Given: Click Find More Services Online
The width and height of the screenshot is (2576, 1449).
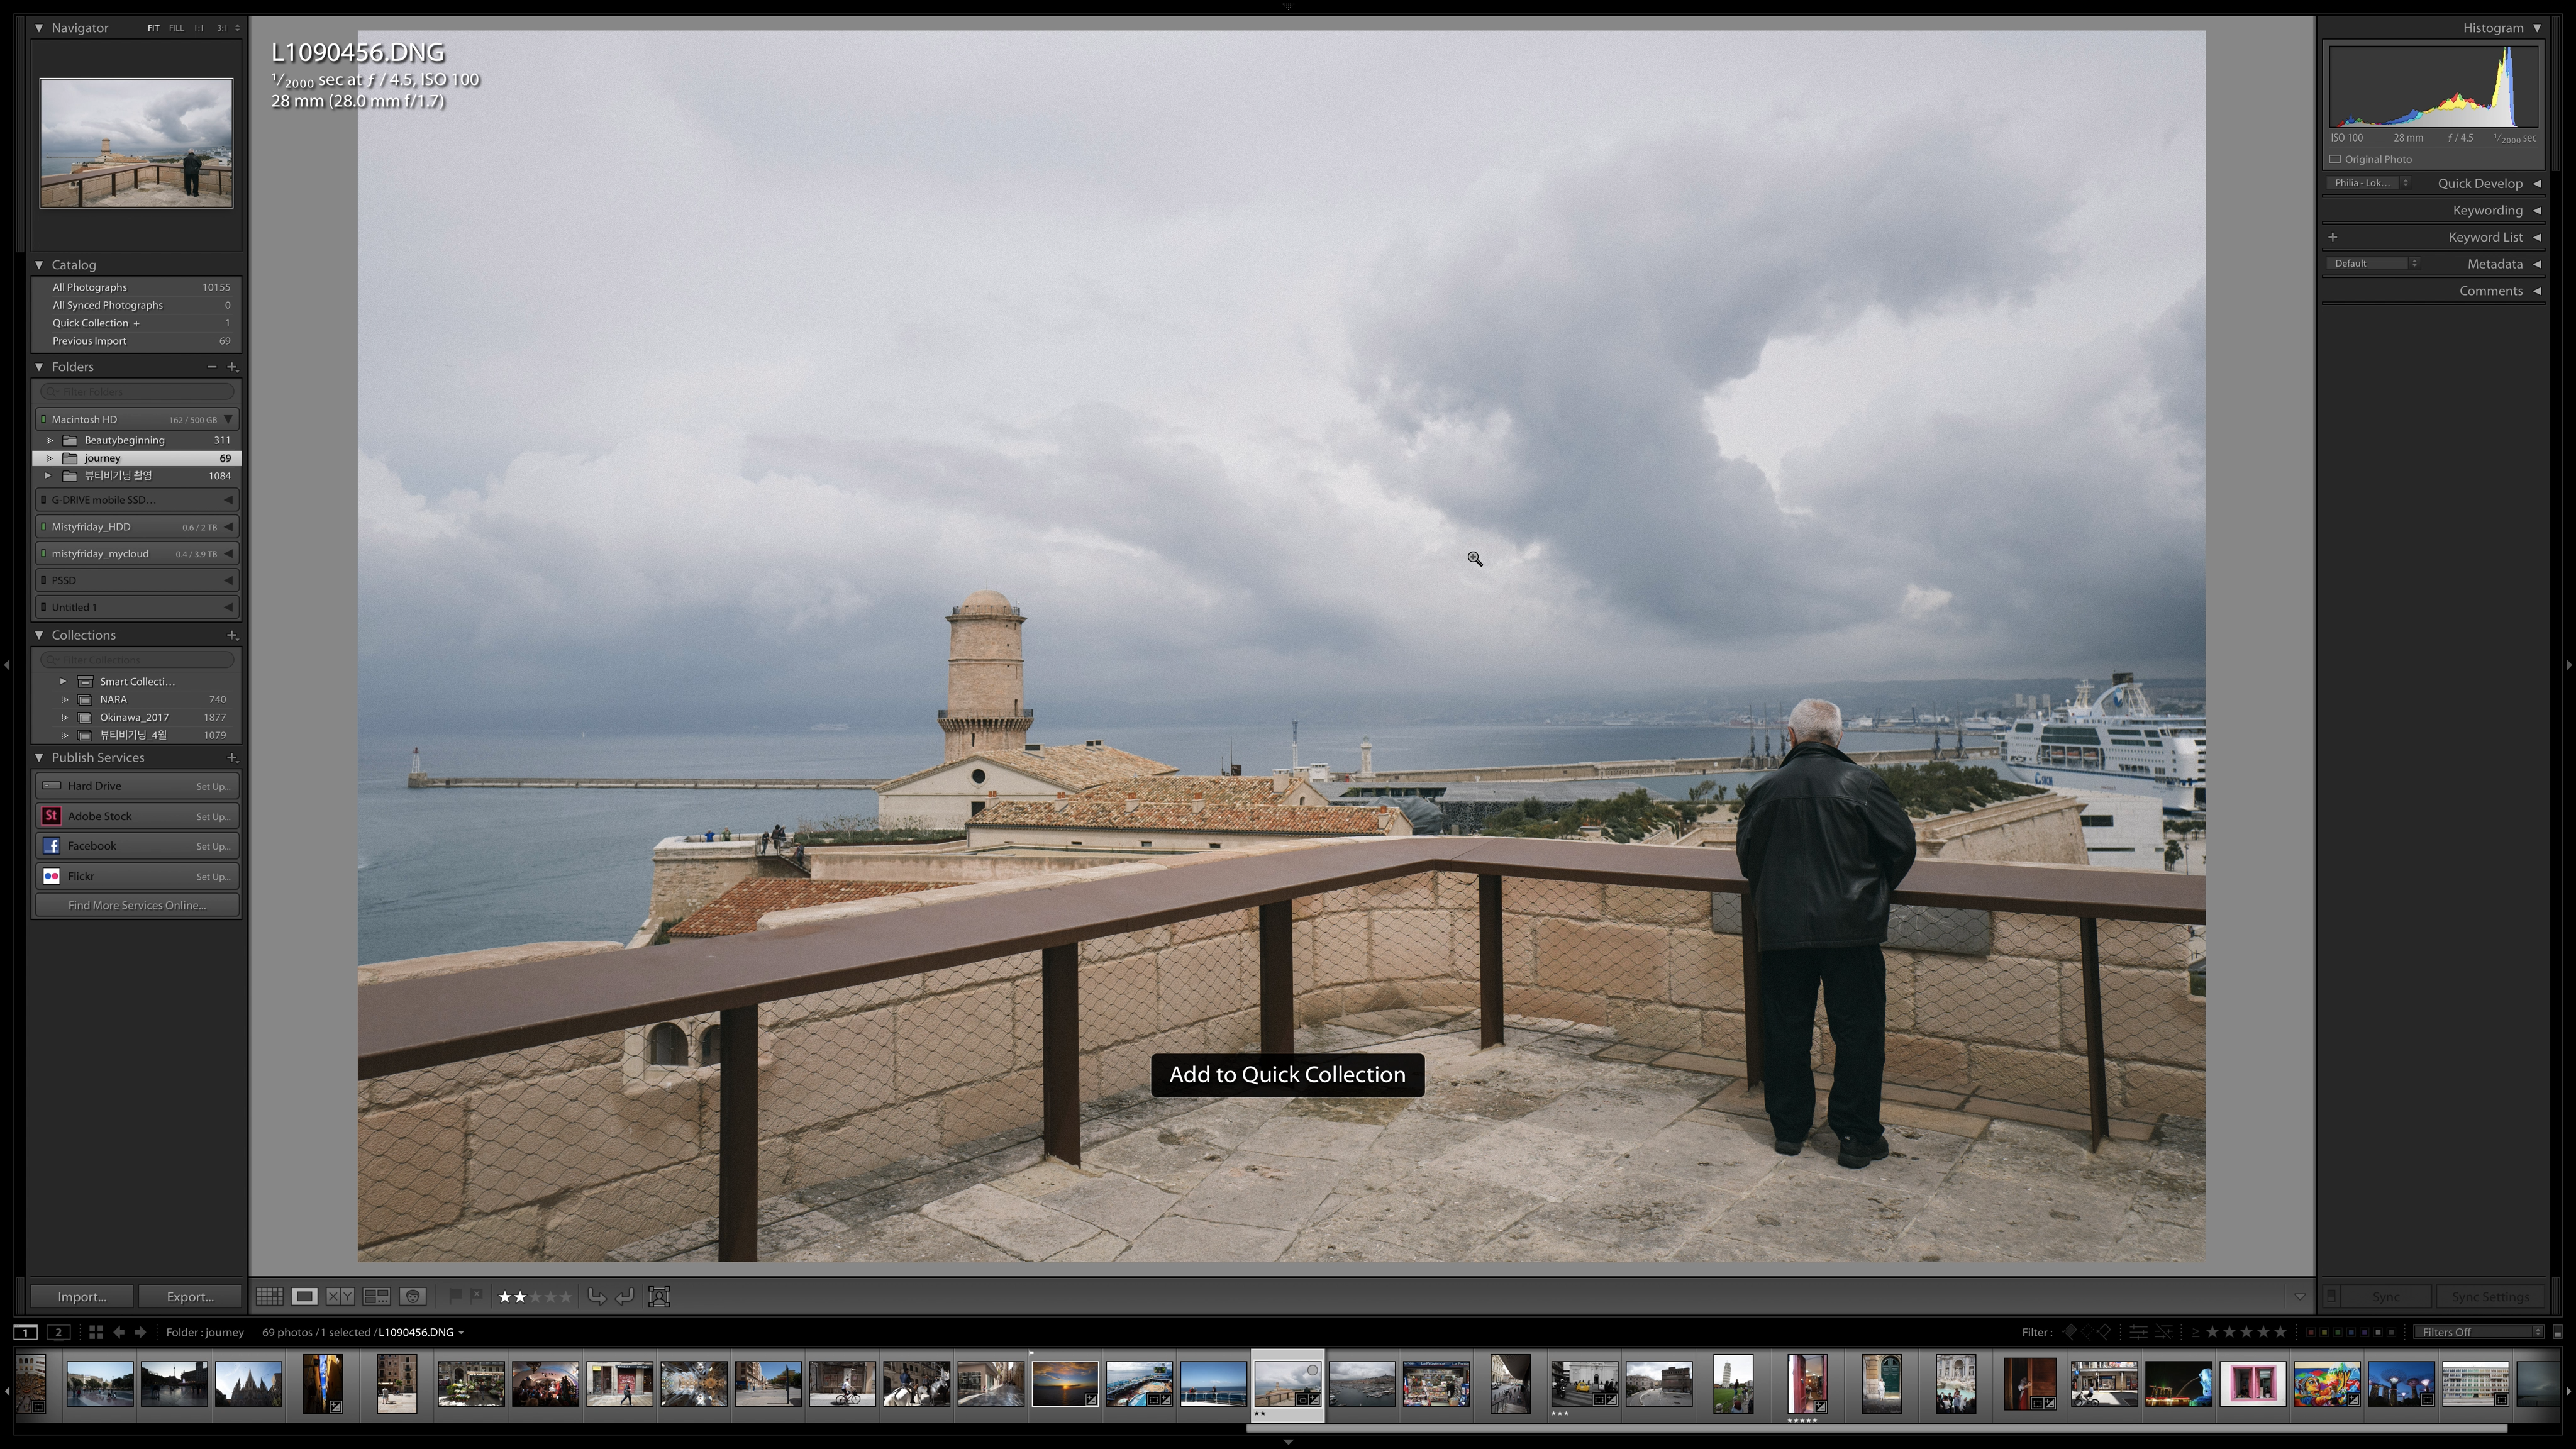Looking at the screenshot, I should pyautogui.click(x=137, y=906).
